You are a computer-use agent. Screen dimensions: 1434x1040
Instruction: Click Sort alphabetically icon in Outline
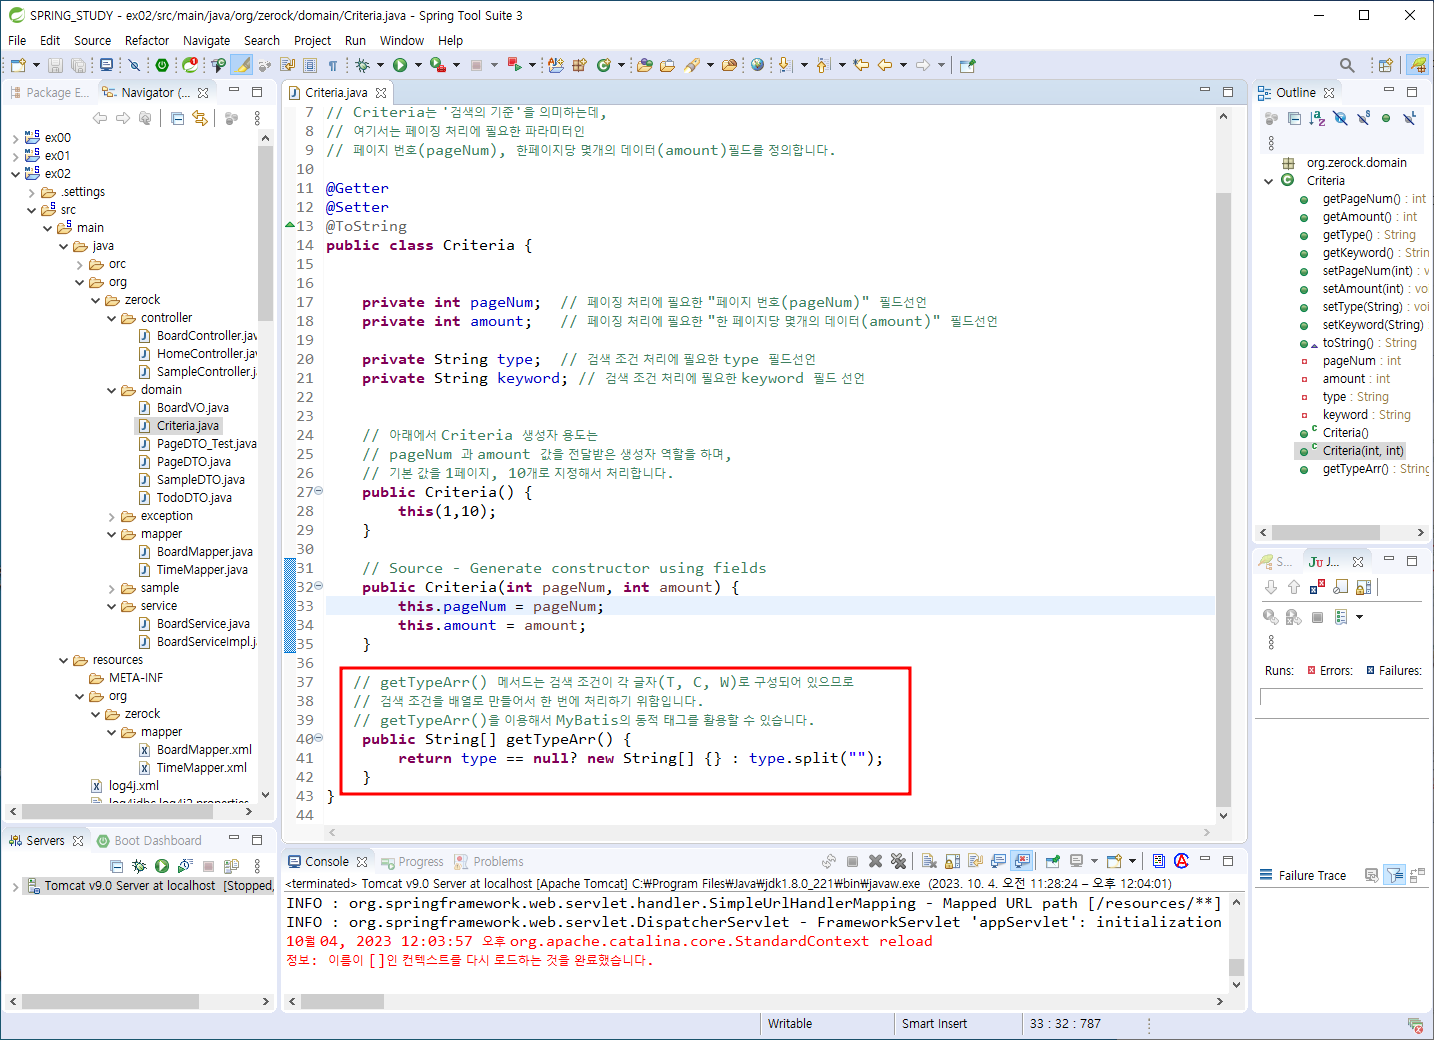[1317, 118]
